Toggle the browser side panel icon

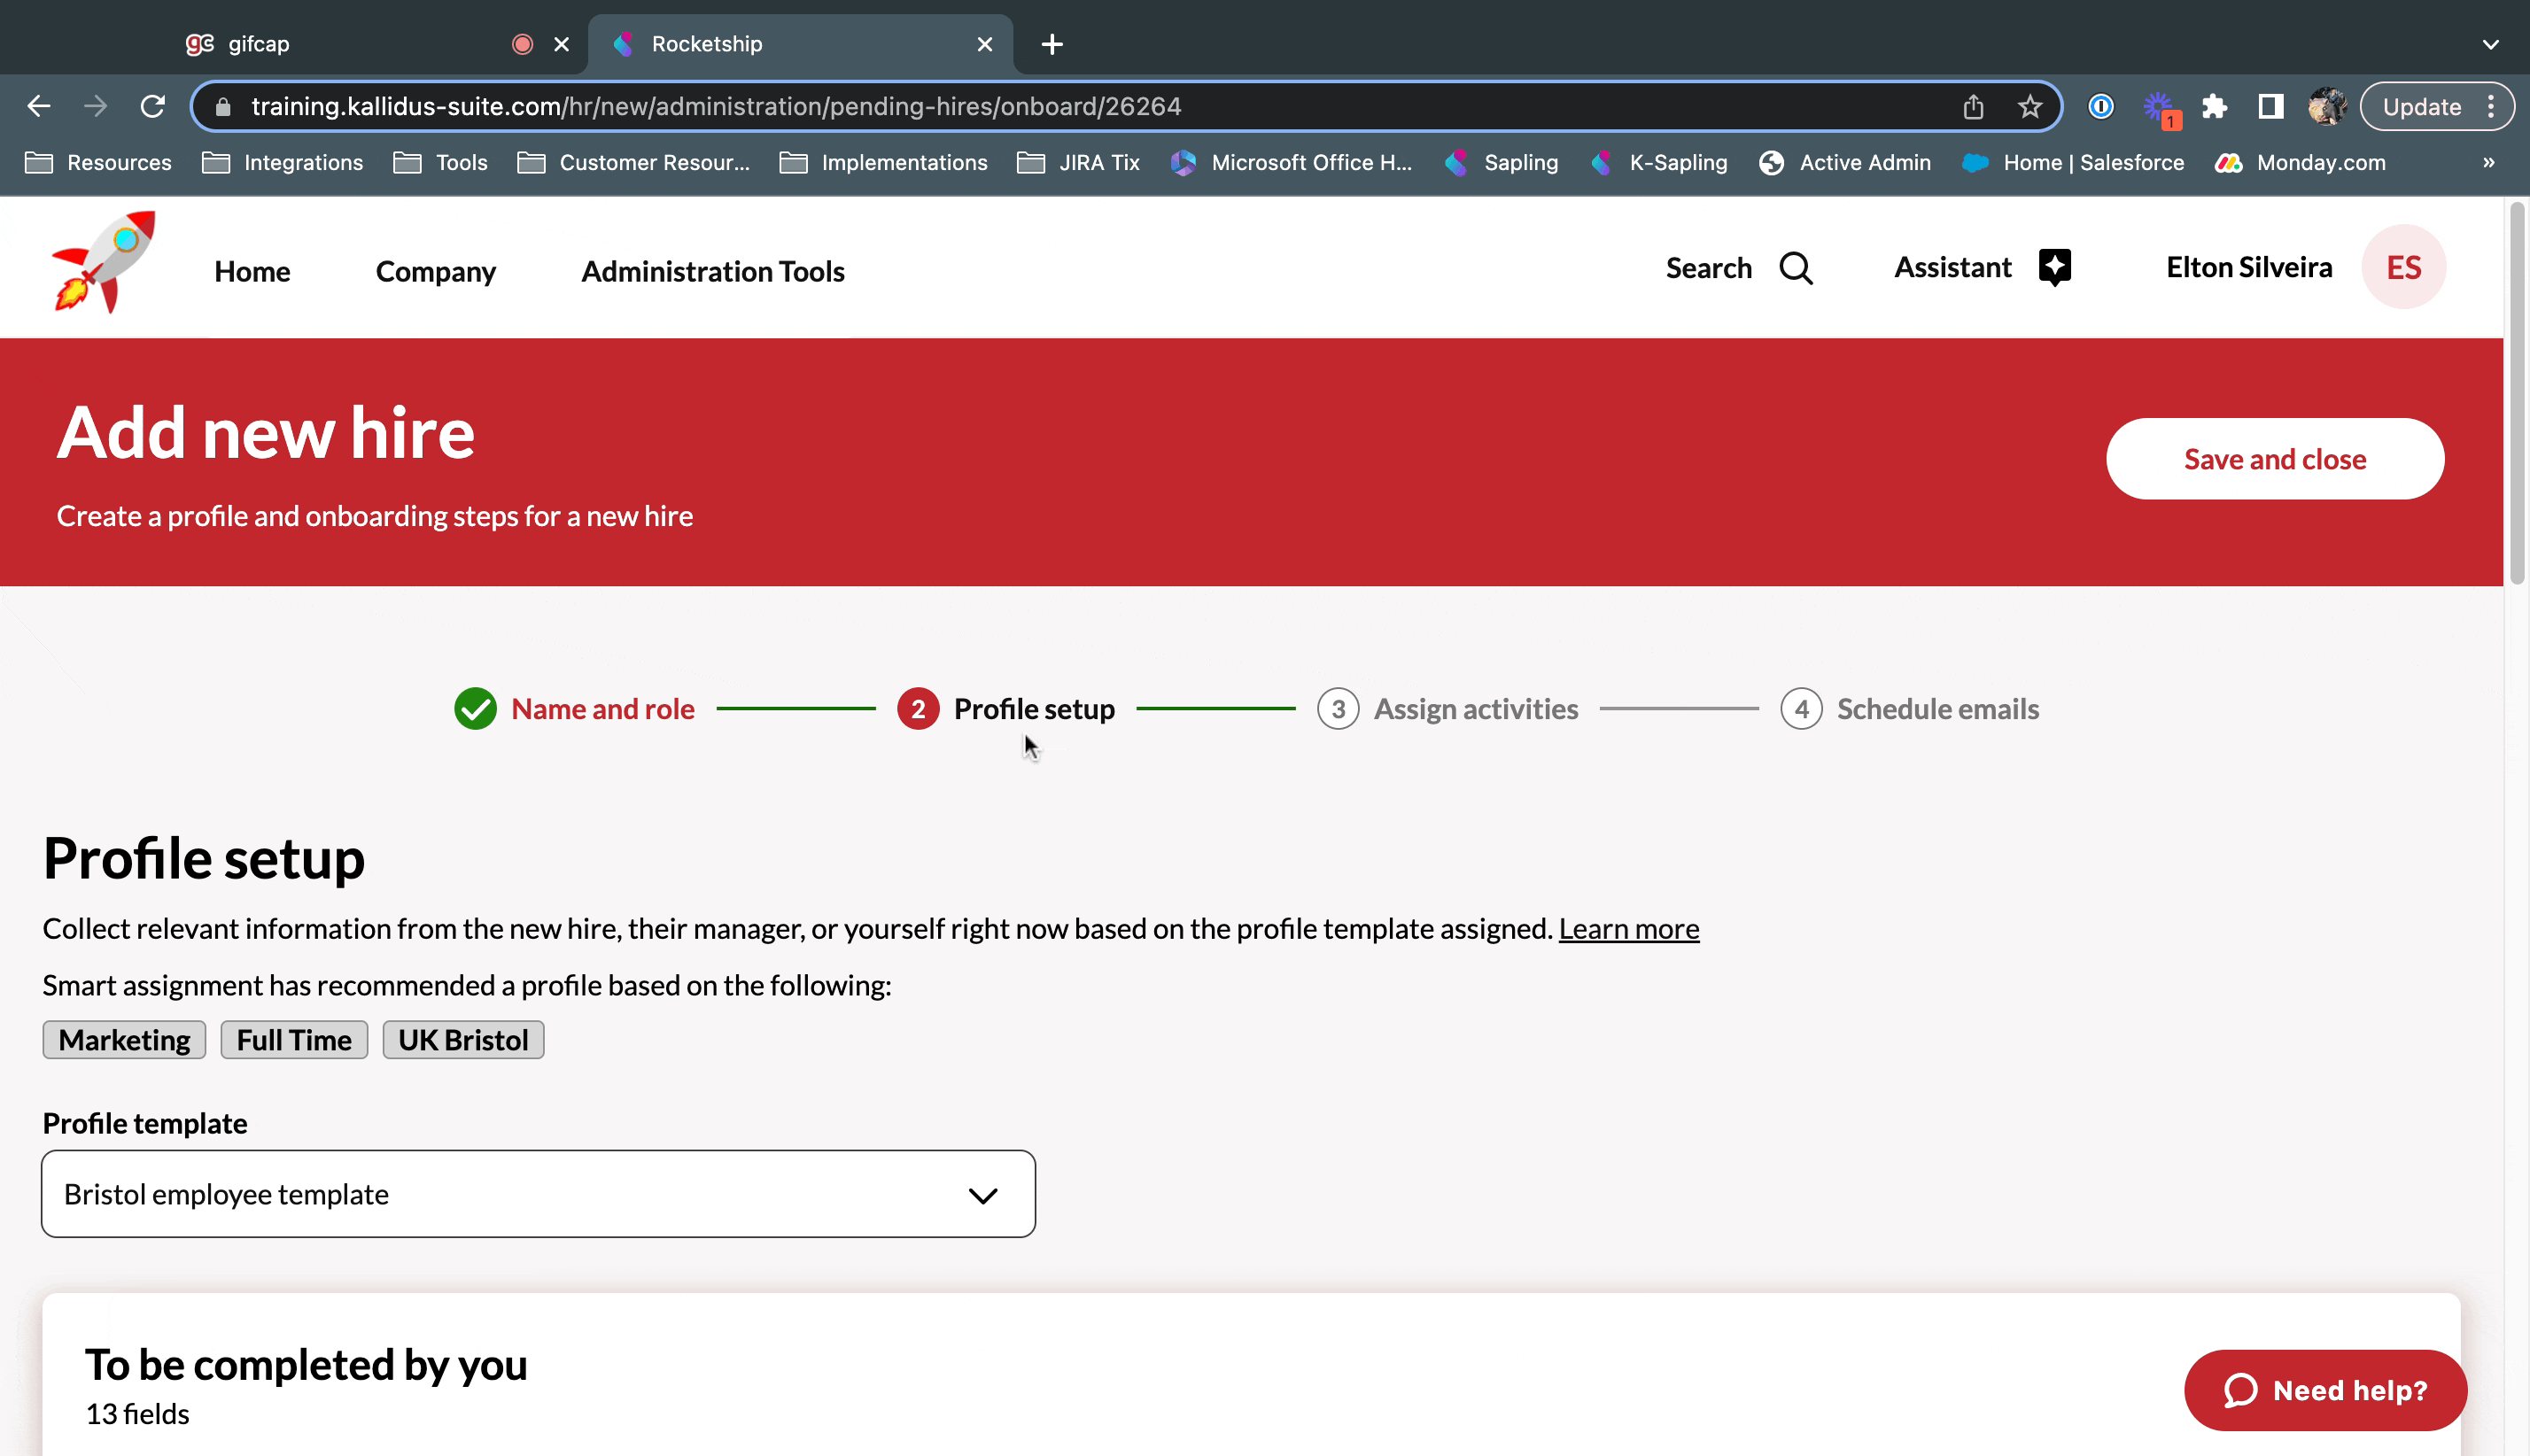click(2270, 107)
